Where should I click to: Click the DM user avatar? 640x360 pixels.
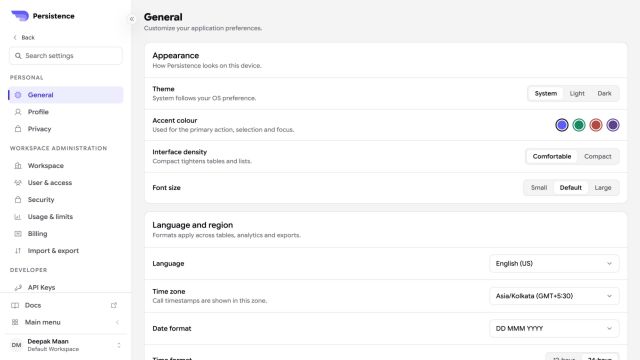16,345
